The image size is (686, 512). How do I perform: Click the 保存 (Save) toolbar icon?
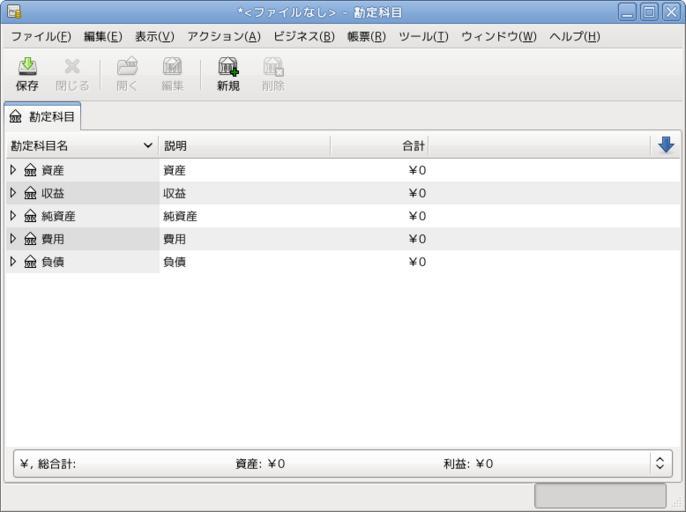click(27, 67)
